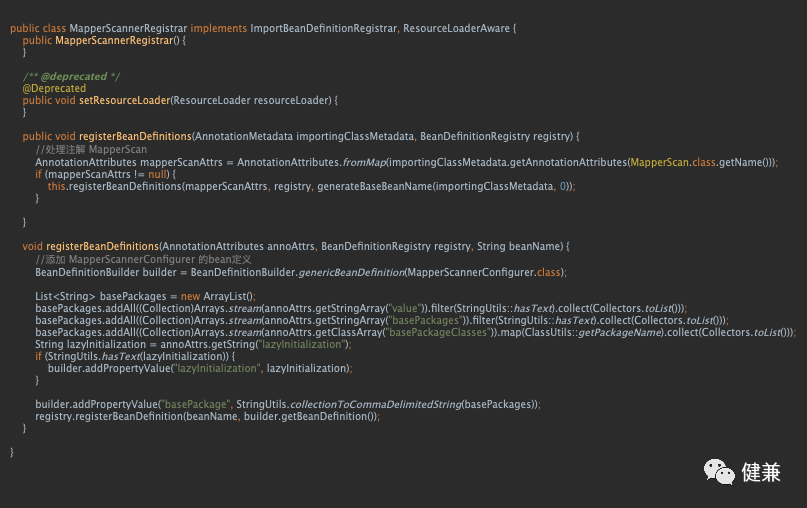
Task: Select the ImportBeanDefinitionRegistrar interface name
Action: pyautogui.click(x=325, y=29)
